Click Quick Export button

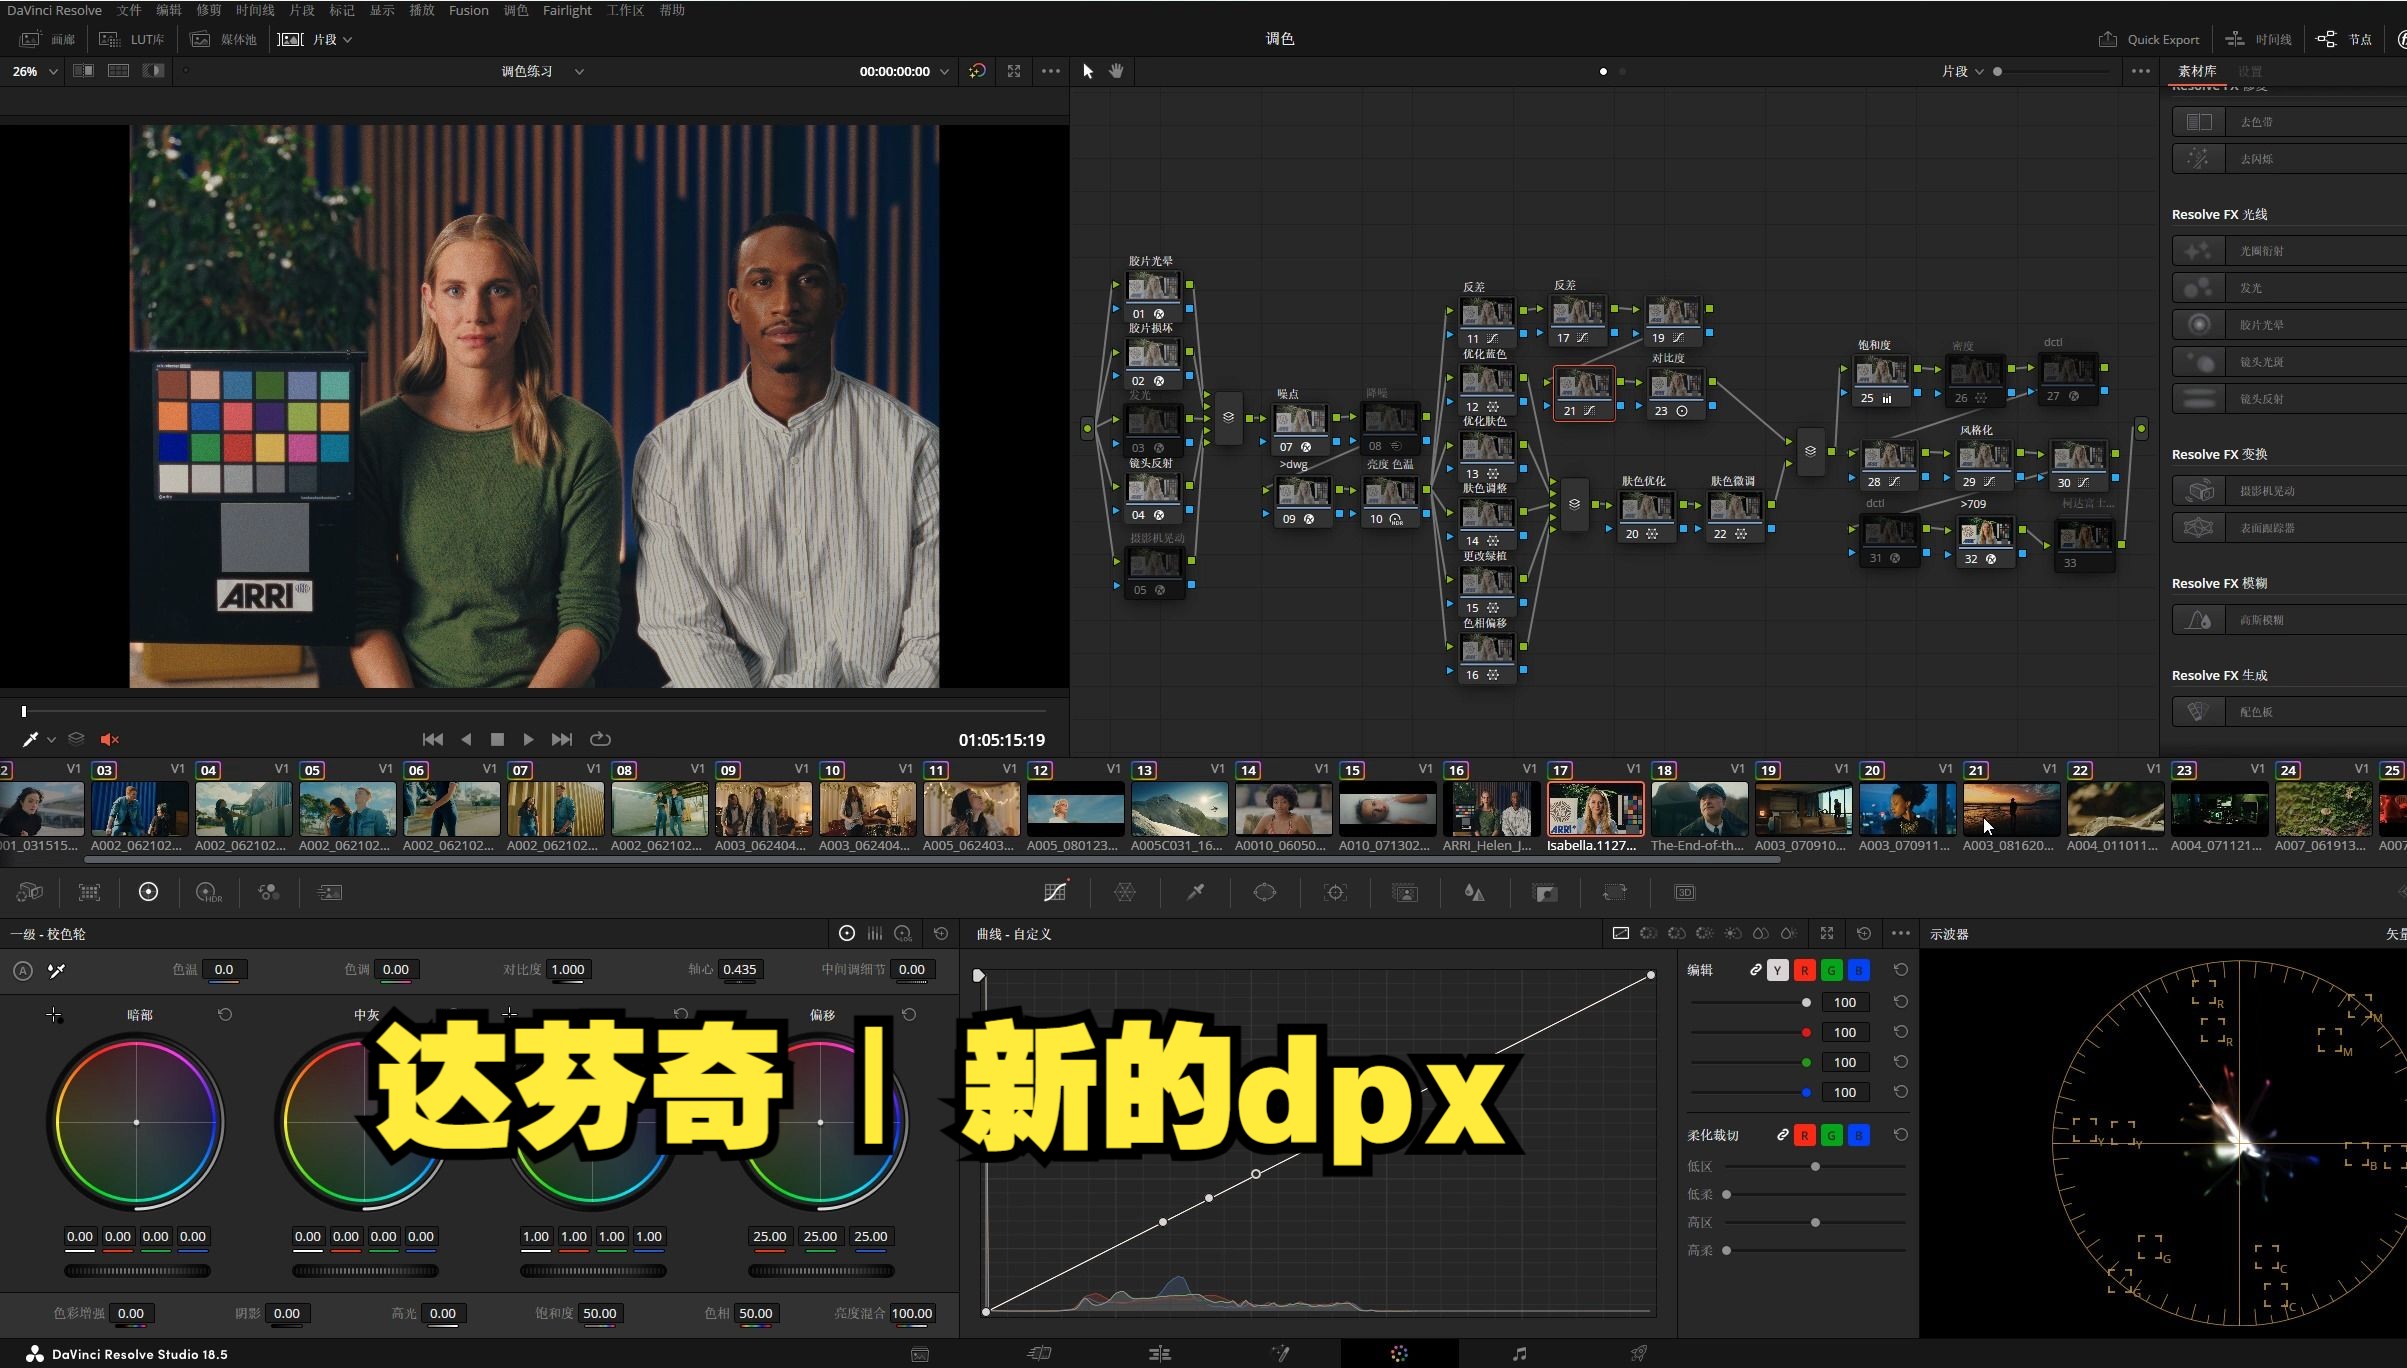[x=2149, y=39]
